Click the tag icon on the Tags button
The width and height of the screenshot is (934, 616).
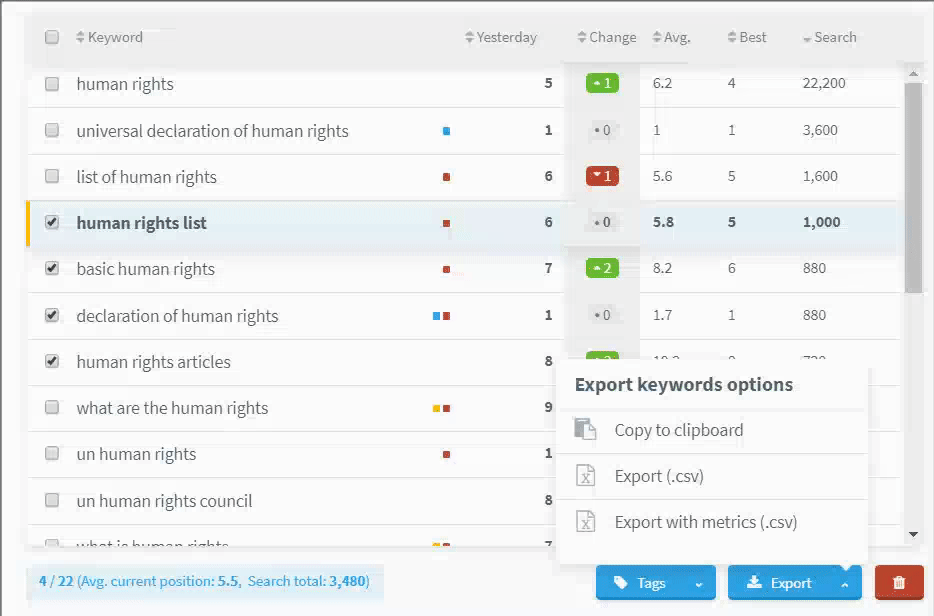pos(620,582)
